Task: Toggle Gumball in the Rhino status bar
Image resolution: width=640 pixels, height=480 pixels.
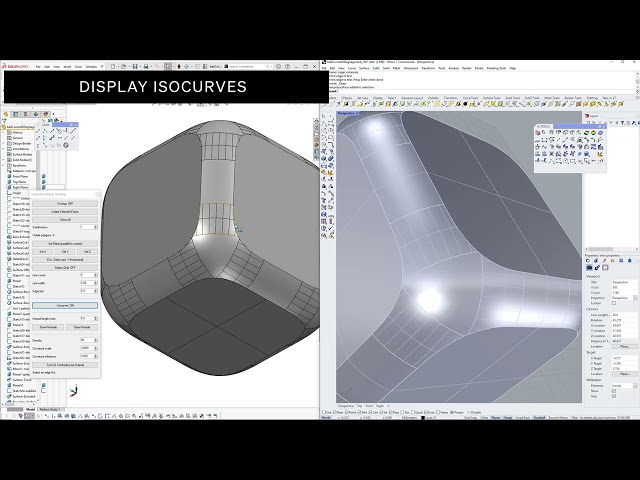Action: point(539,418)
